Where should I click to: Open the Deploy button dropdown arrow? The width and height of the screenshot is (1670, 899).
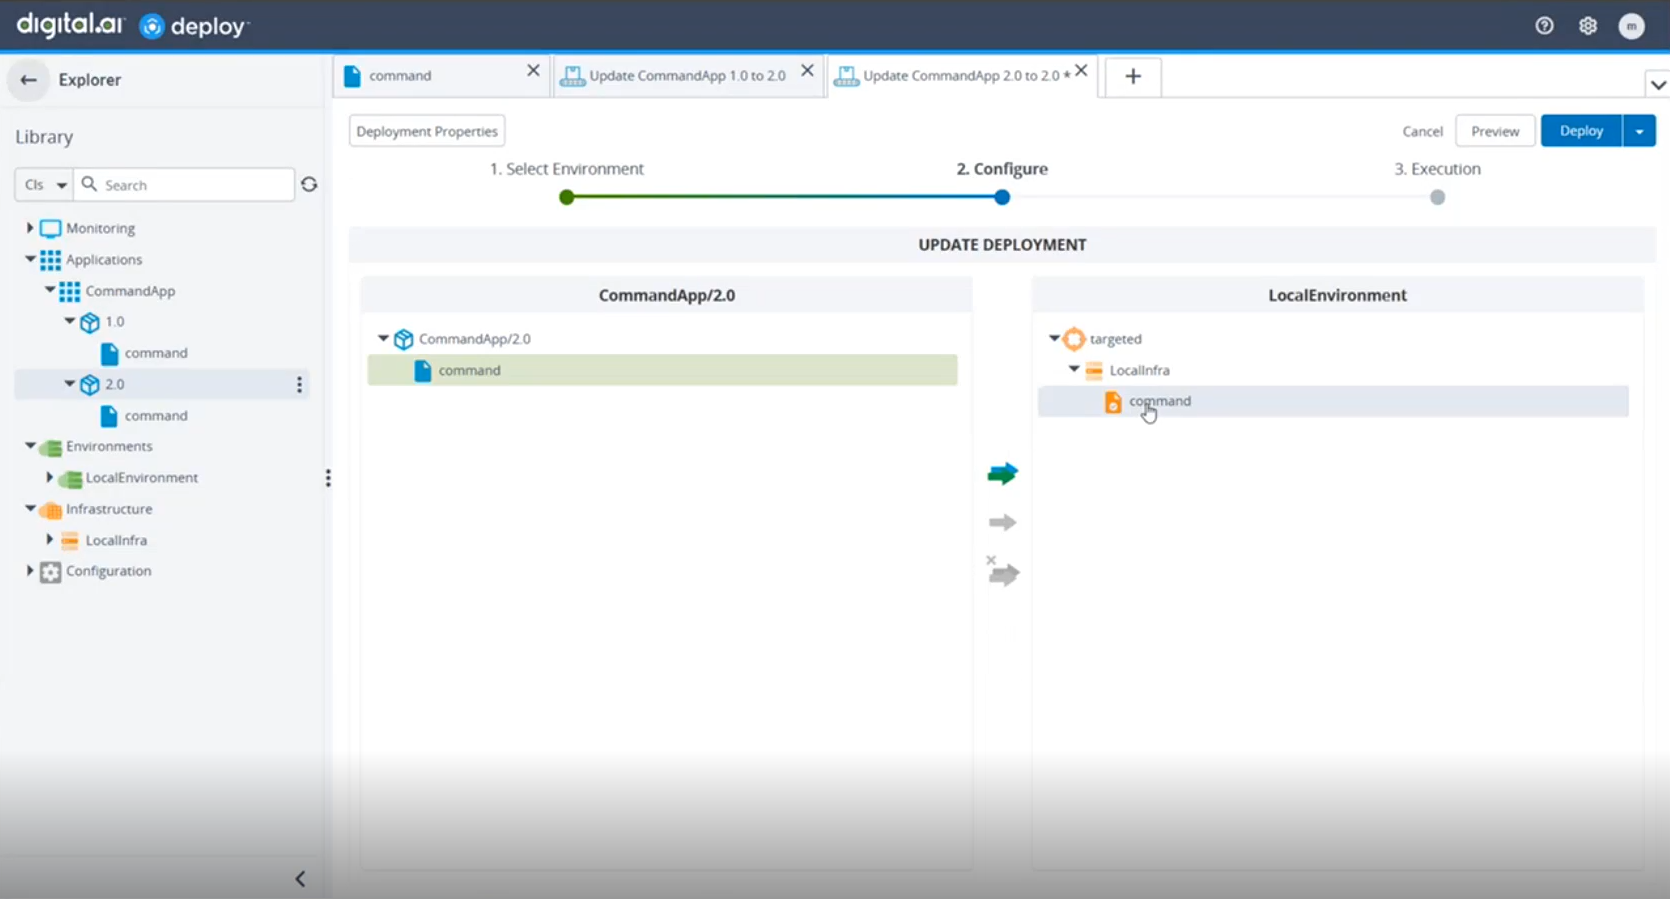pyautogui.click(x=1639, y=131)
